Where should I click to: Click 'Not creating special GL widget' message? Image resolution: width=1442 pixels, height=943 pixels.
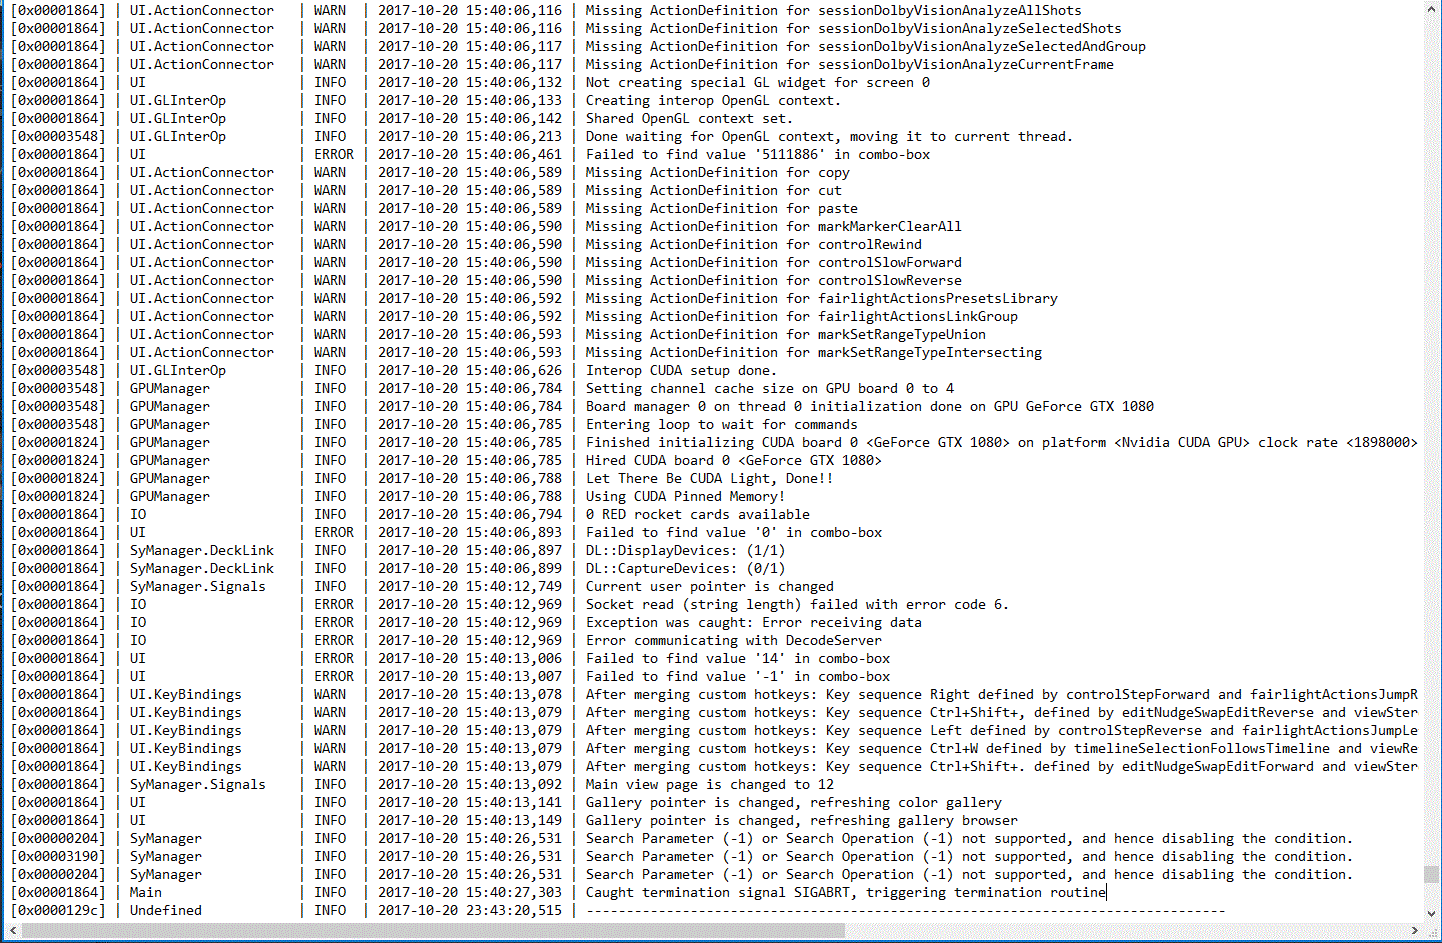[x=757, y=82]
